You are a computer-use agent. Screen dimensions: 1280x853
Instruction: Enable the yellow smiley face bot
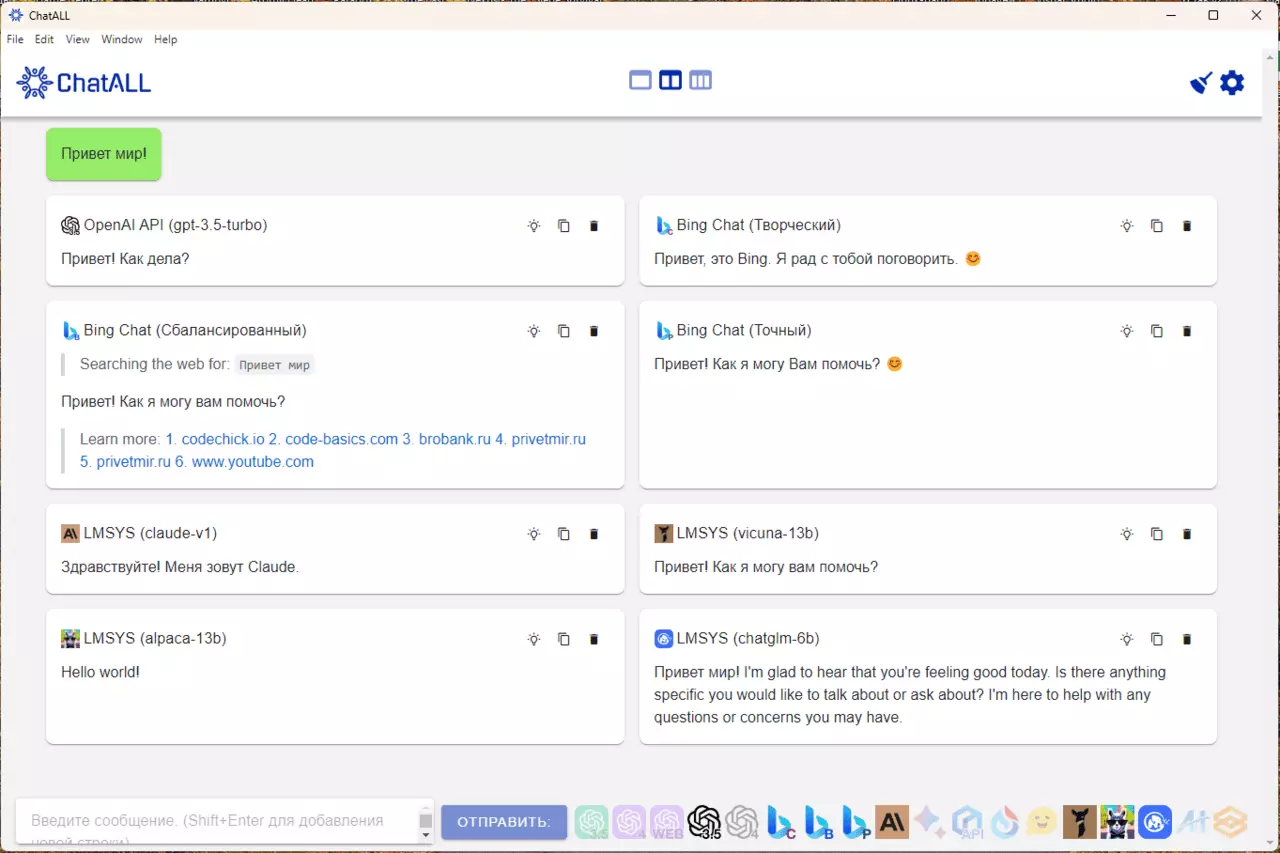tap(1042, 822)
